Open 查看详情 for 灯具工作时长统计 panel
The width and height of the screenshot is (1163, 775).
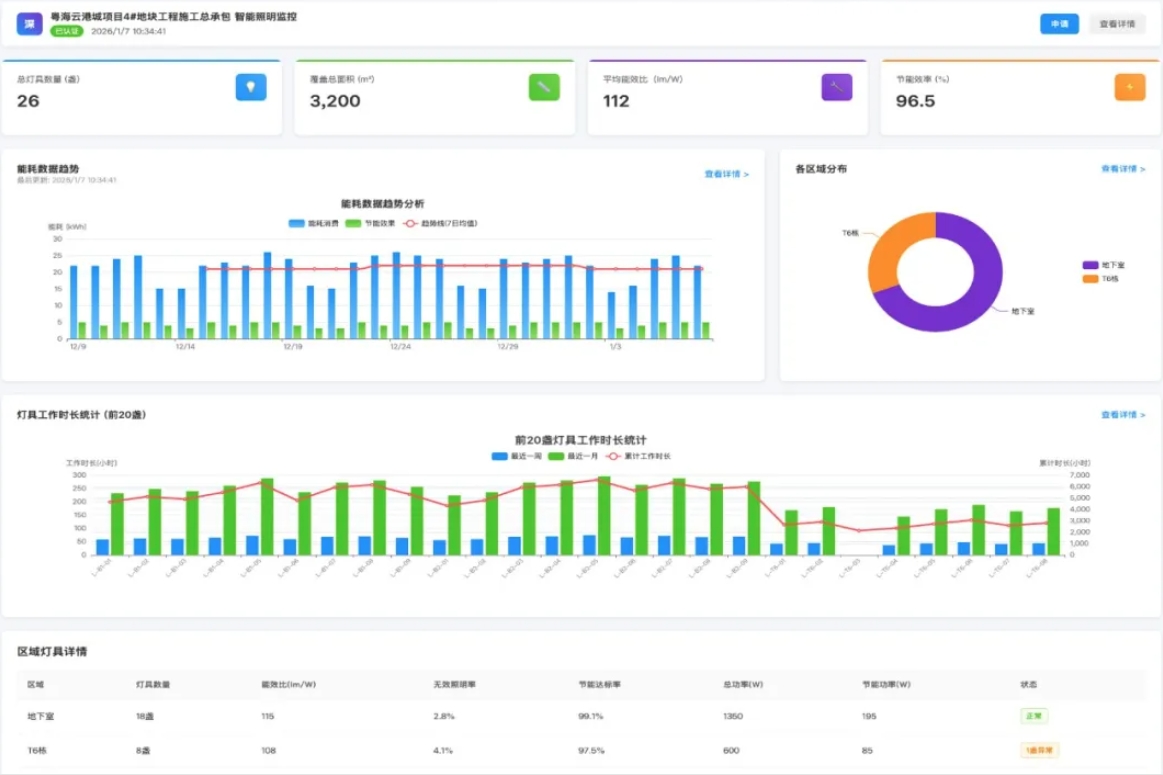(x=1123, y=414)
